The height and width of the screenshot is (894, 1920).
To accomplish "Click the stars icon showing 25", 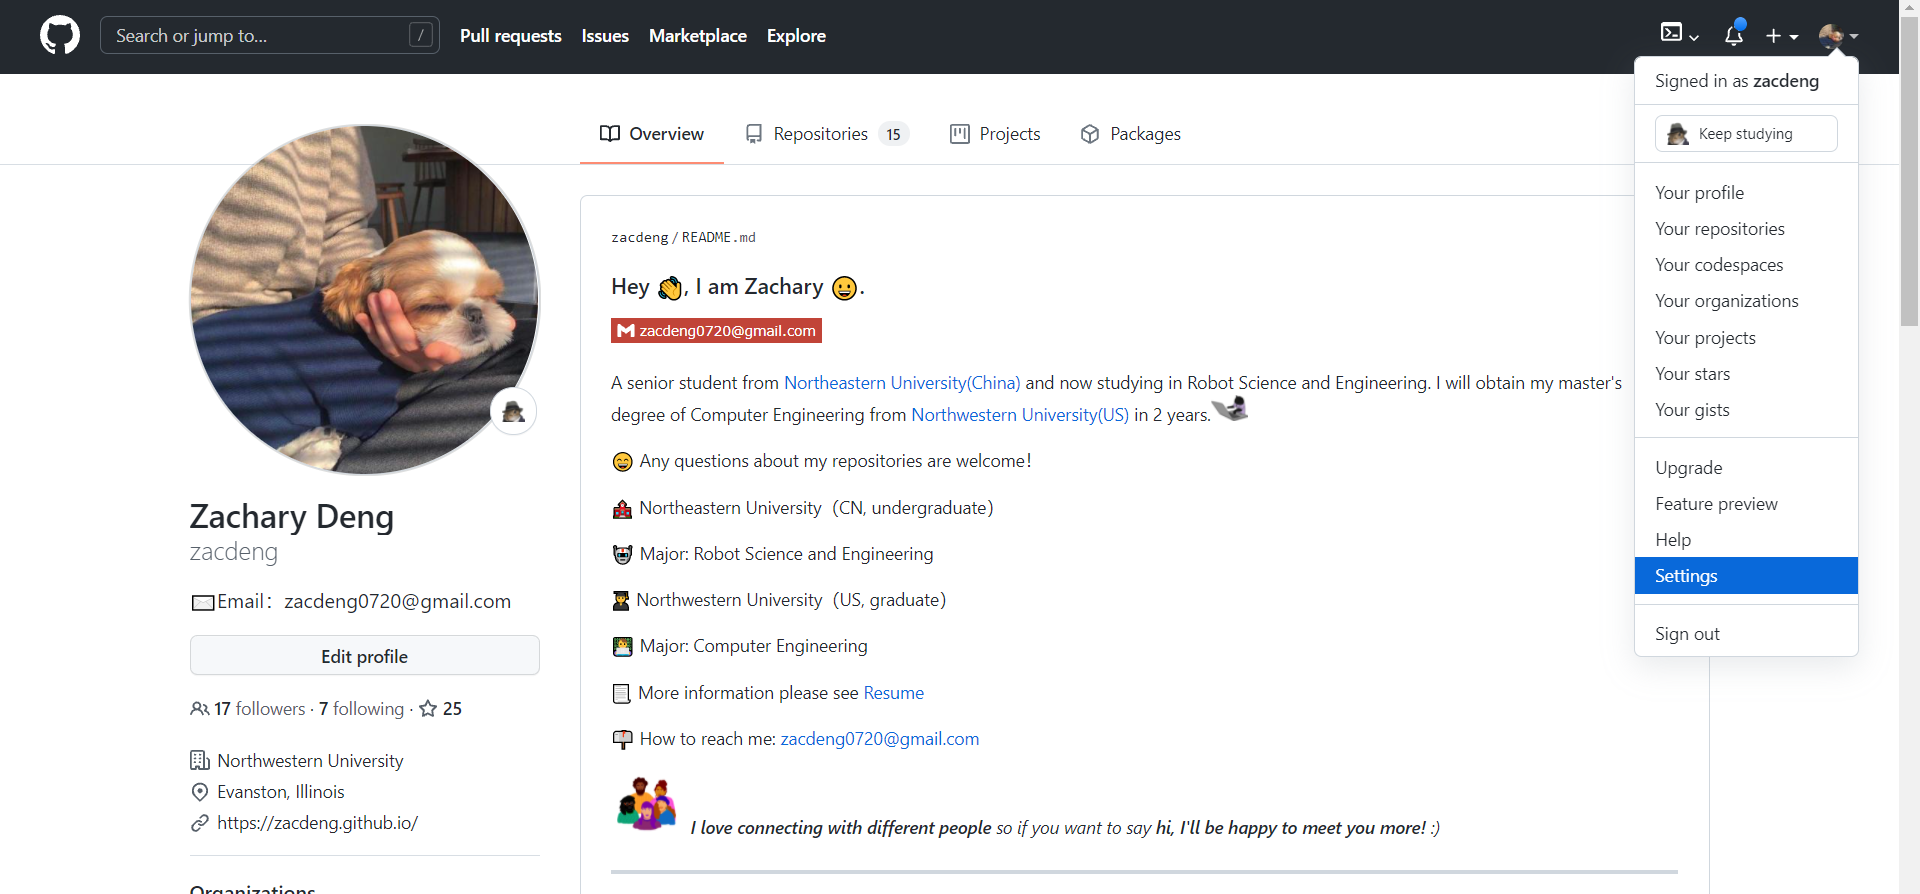I will click(x=428, y=709).
